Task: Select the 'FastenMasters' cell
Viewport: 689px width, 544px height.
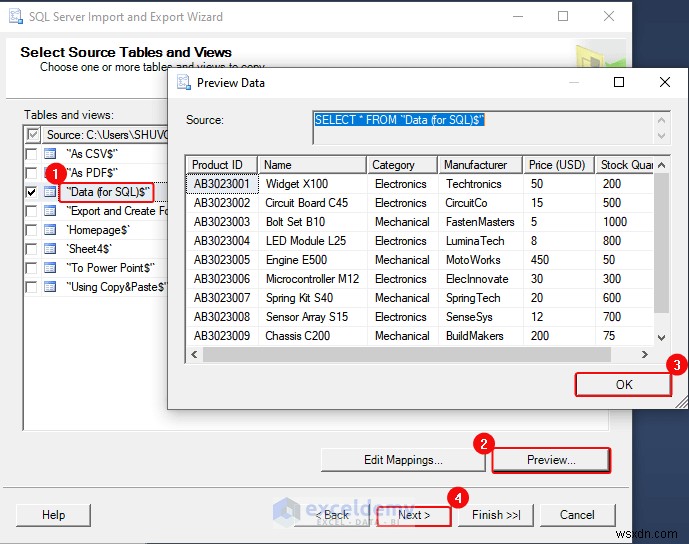Action: tap(481, 222)
